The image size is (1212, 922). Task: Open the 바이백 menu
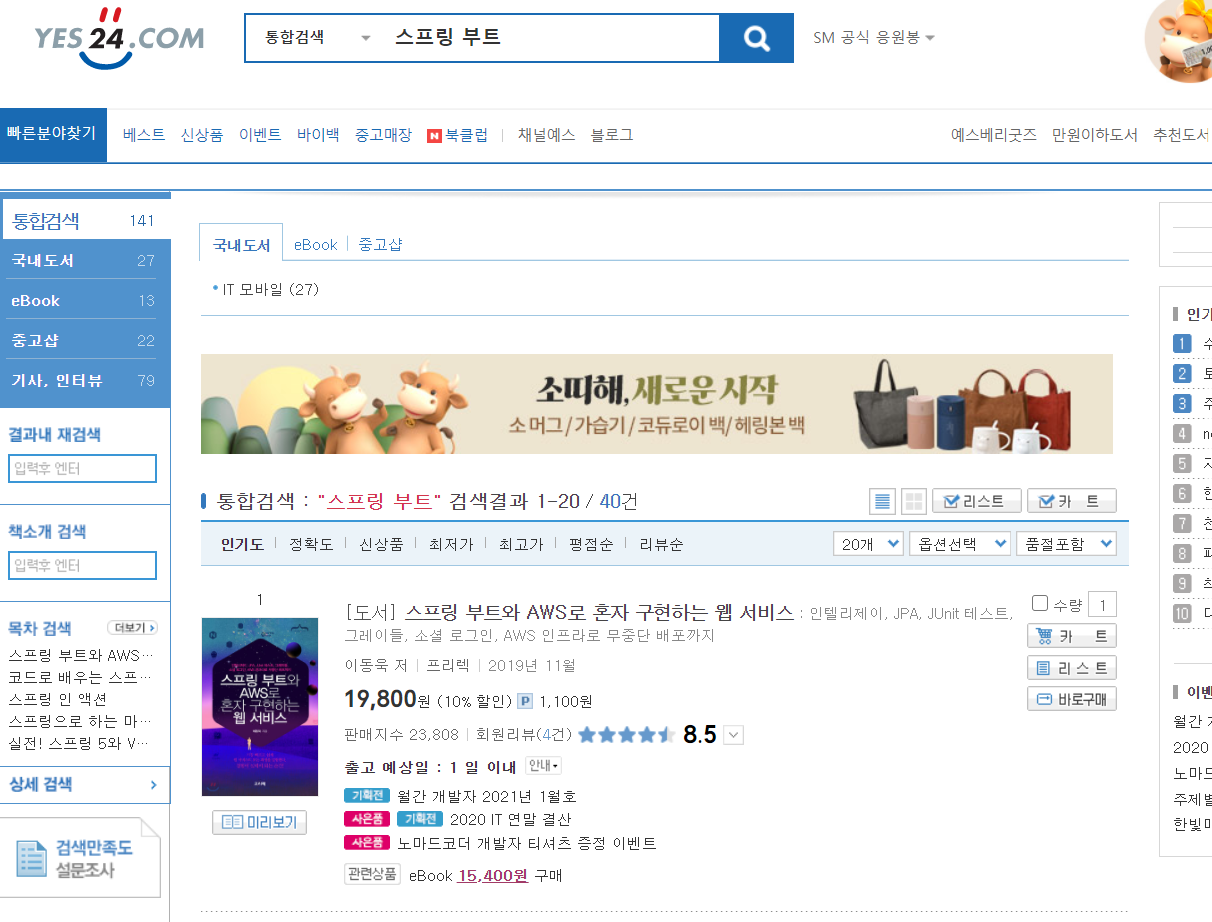318,135
